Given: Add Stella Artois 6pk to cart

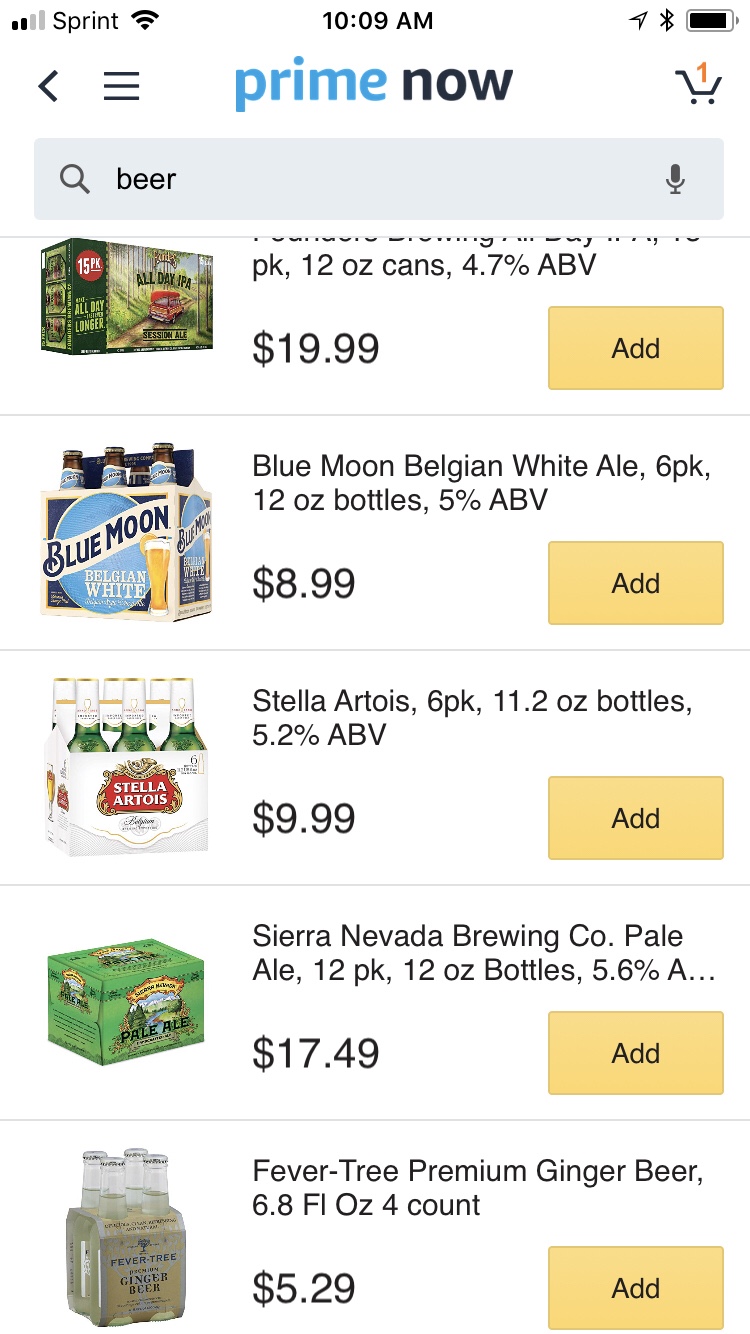Looking at the screenshot, I should (635, 818).
